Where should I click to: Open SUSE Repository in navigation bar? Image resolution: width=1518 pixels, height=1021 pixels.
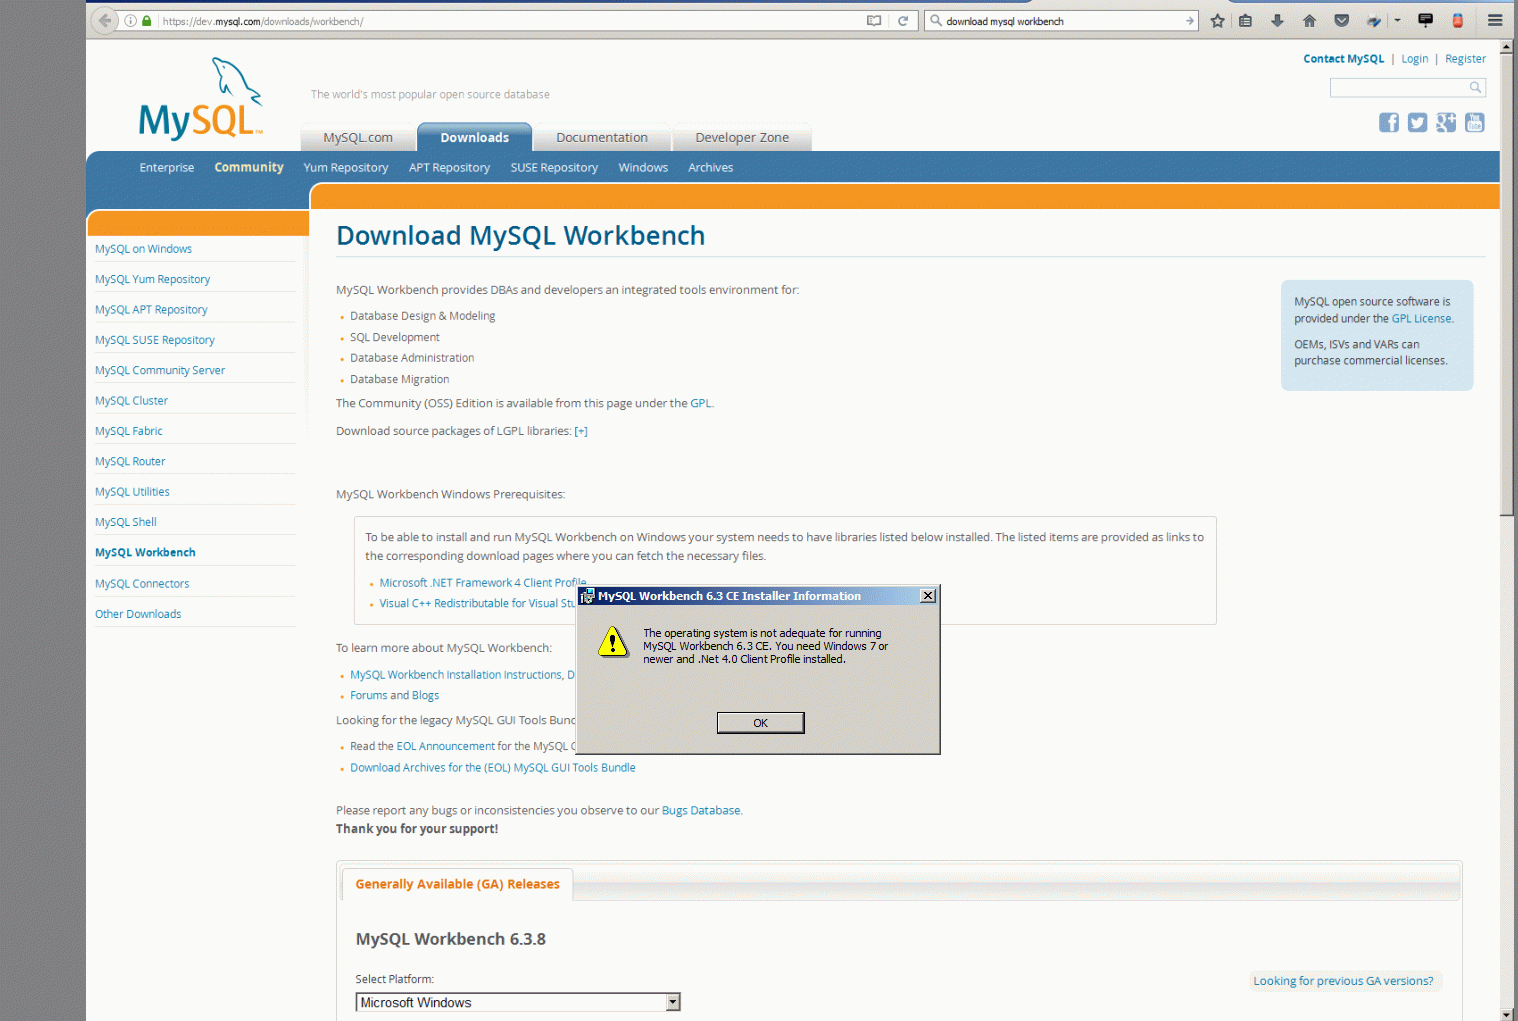[x=554, y=168]
